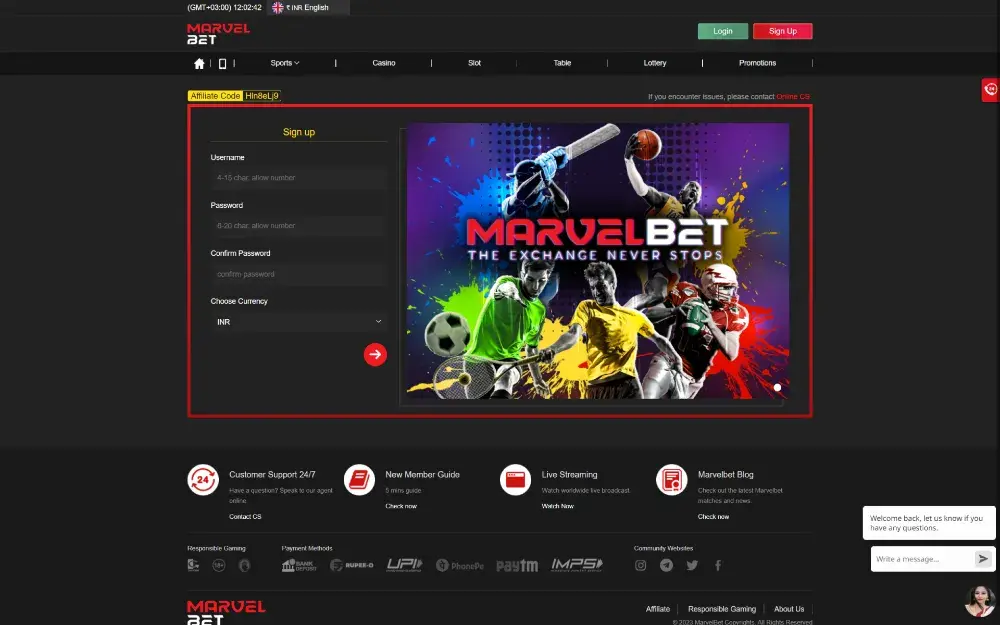
Task: Expand the Sports dropdown menu
Action: (284, 62)
